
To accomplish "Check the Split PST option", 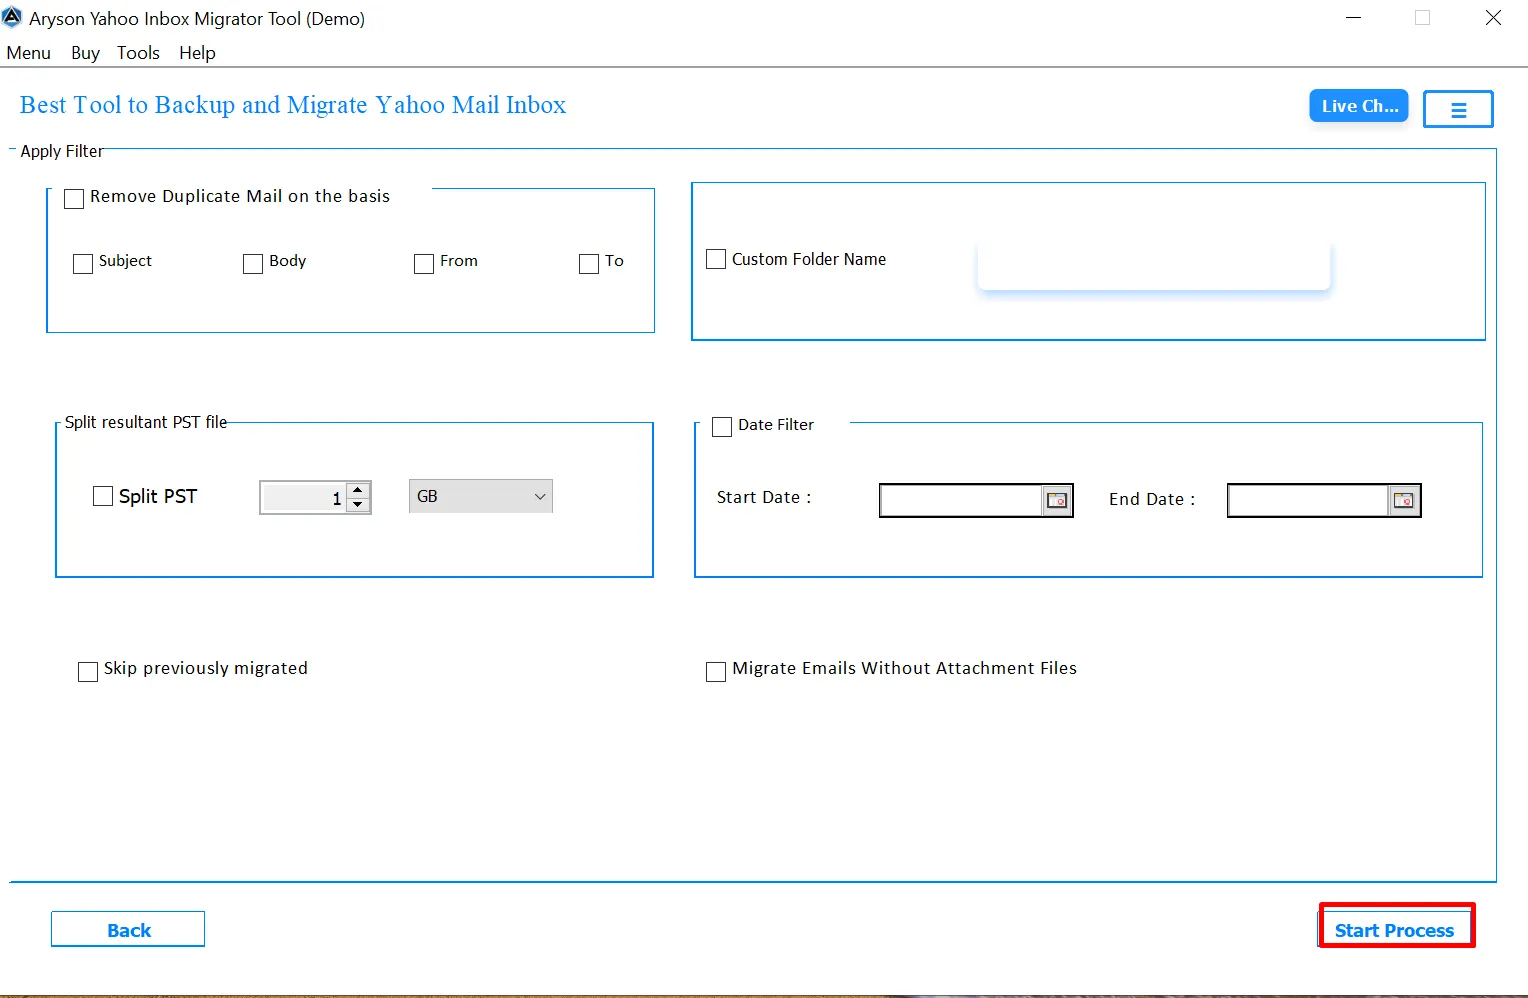I will click(x=103, y=496).
